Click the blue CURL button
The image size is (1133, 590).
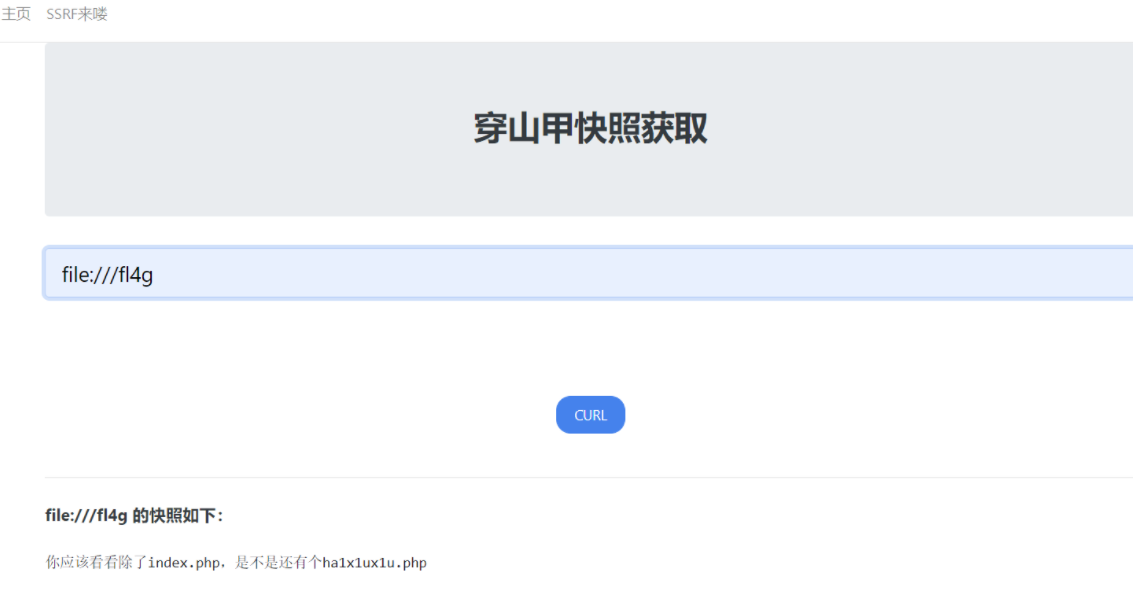(590, 415)
